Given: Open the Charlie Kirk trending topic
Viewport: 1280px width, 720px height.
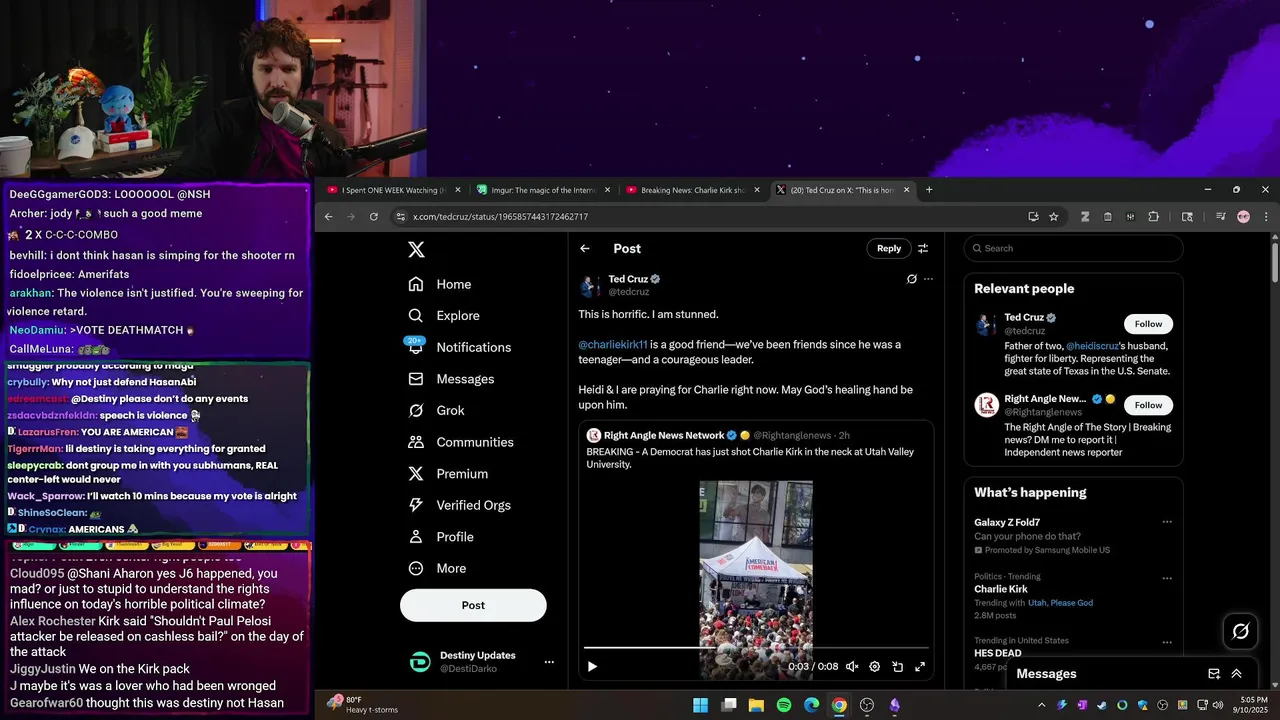Looking at the screenshot, I should point(1001,589).
